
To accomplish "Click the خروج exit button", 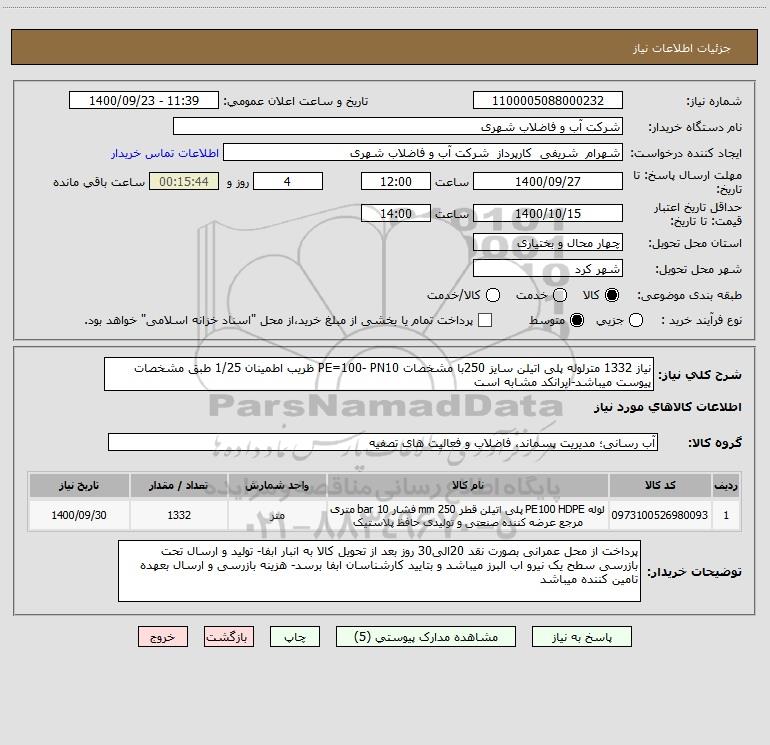I will 163,637.
